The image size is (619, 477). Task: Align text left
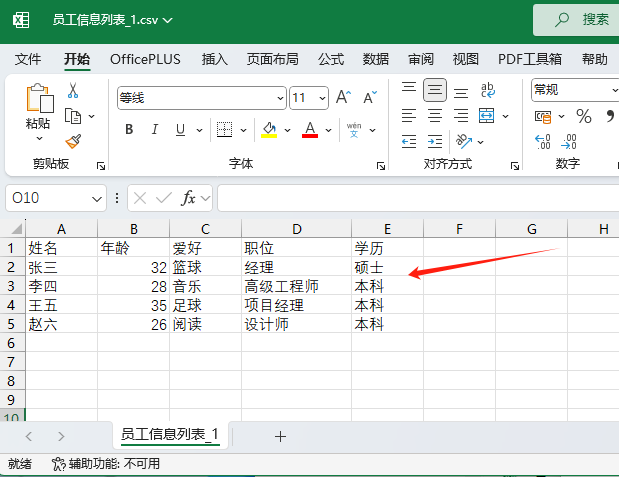[x=409, y=116]
